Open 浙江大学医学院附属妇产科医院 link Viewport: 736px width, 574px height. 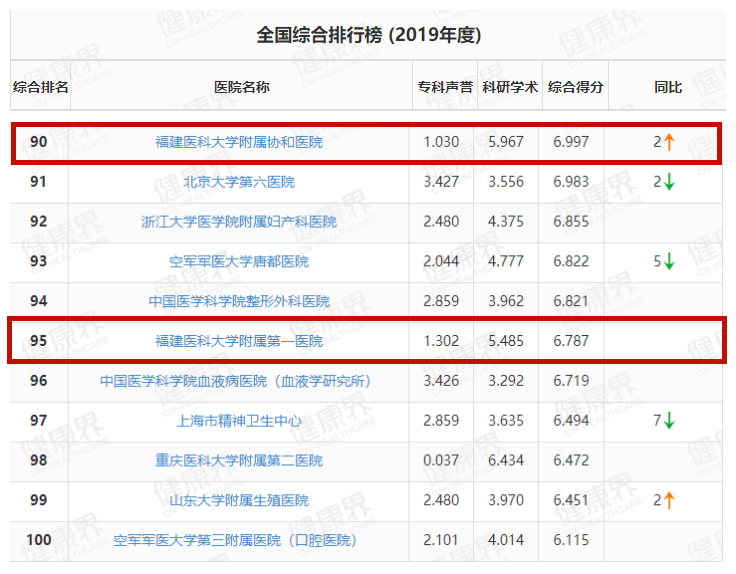point(239,222)
